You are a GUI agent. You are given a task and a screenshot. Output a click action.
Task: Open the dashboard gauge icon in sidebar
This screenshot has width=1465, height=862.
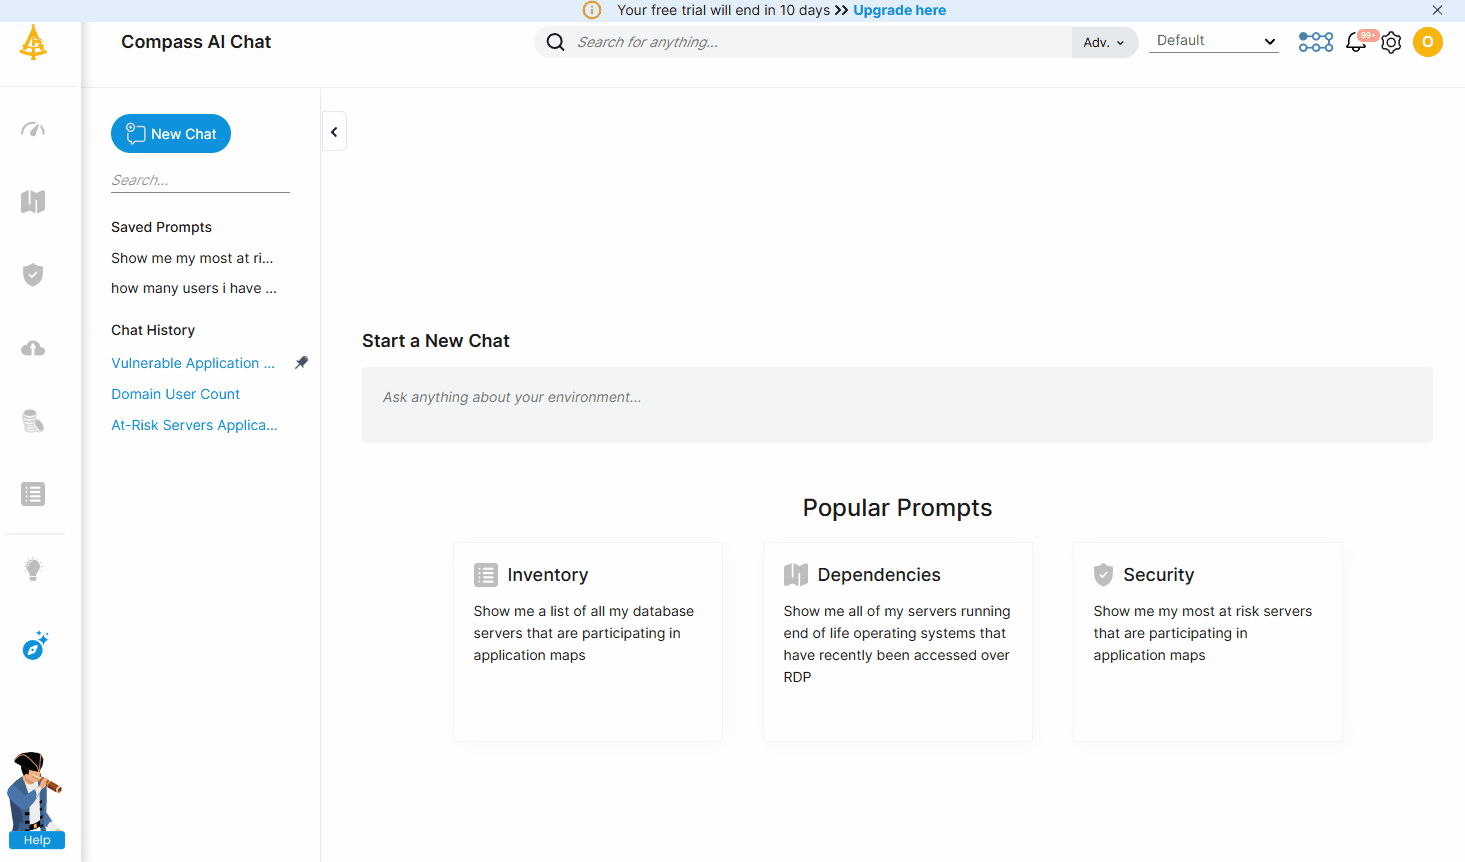[33, 129]
